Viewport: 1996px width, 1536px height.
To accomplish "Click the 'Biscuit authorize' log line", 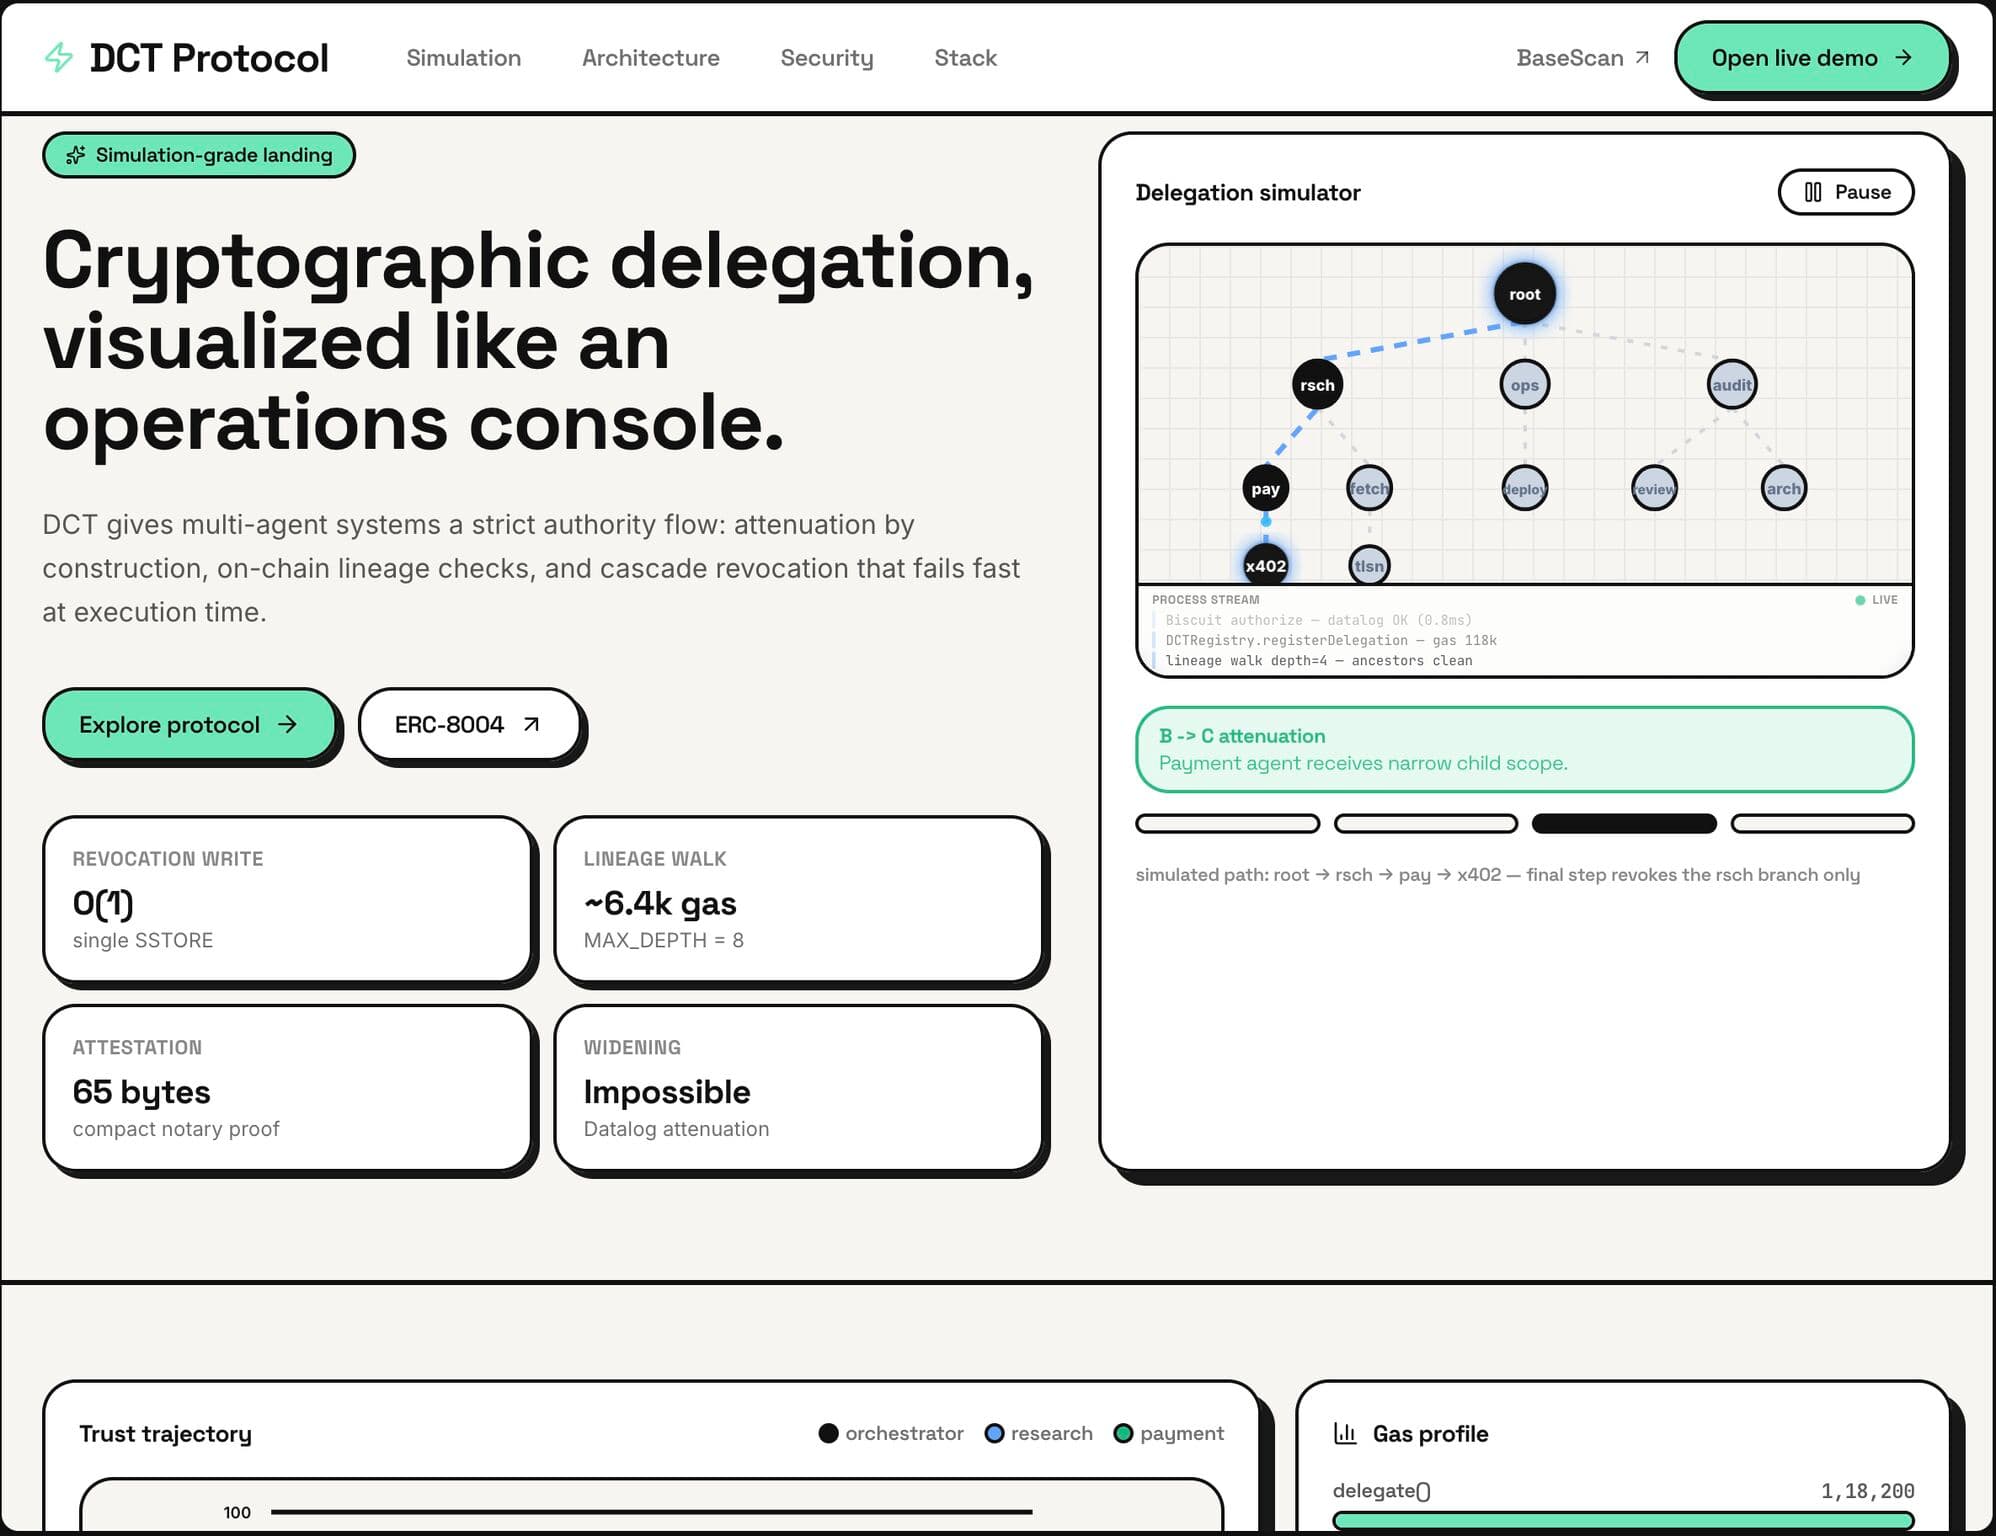I will 1318,620.
